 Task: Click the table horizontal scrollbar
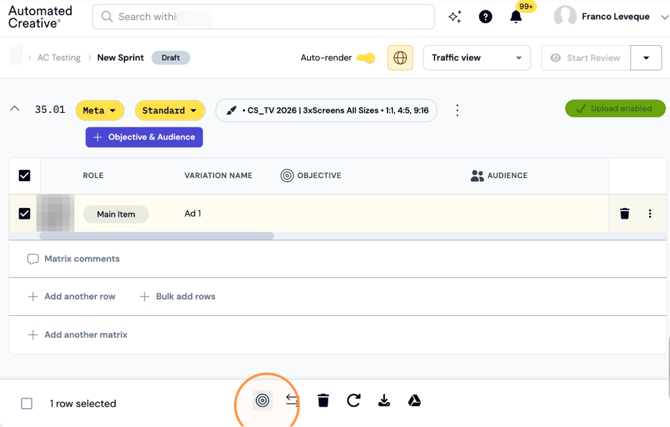157,236
